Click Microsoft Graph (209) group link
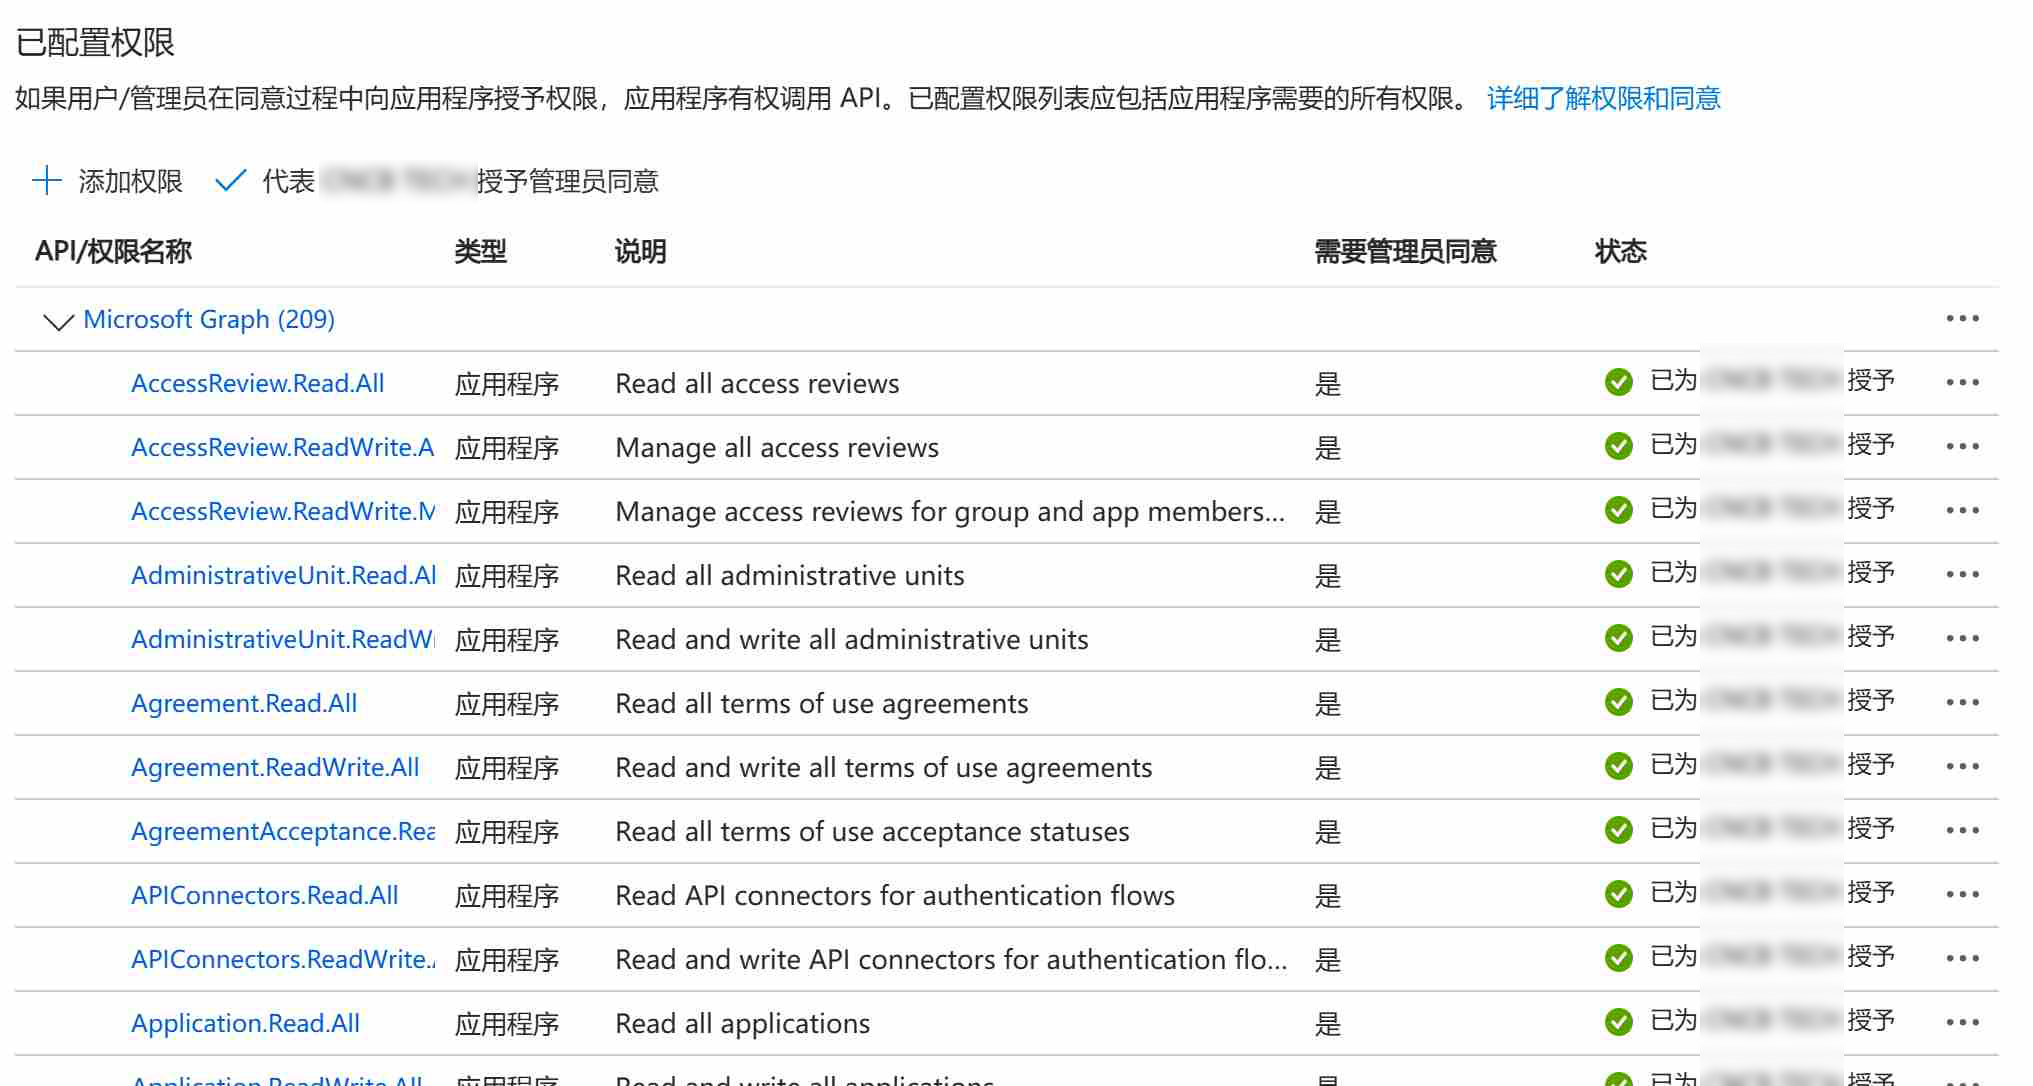The width and height of the screenshot is (2033, 1086). tap(208, 319)
